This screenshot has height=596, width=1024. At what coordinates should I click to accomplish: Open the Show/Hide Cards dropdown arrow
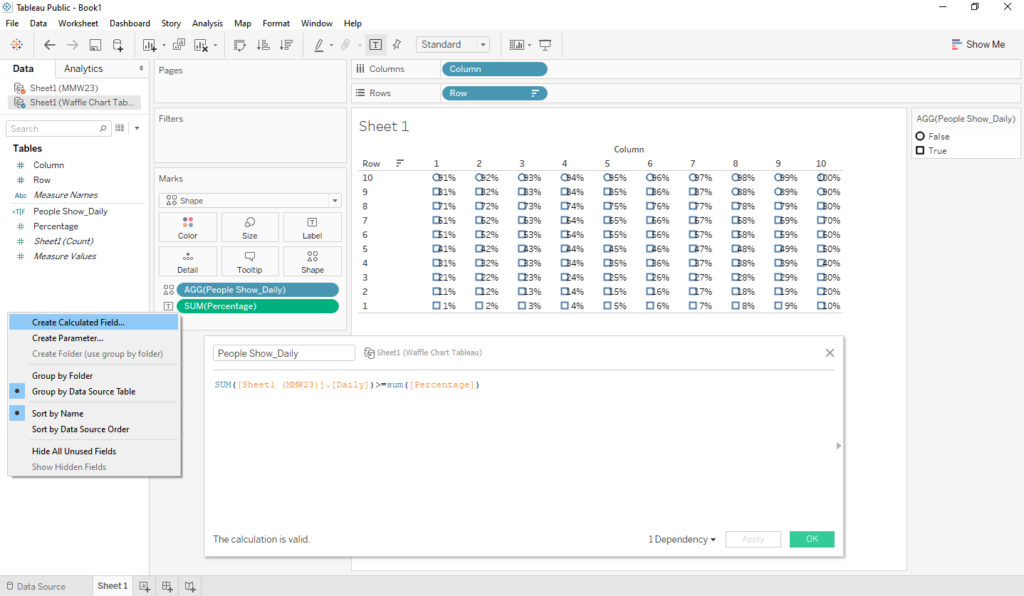click(x=529, y=45)
